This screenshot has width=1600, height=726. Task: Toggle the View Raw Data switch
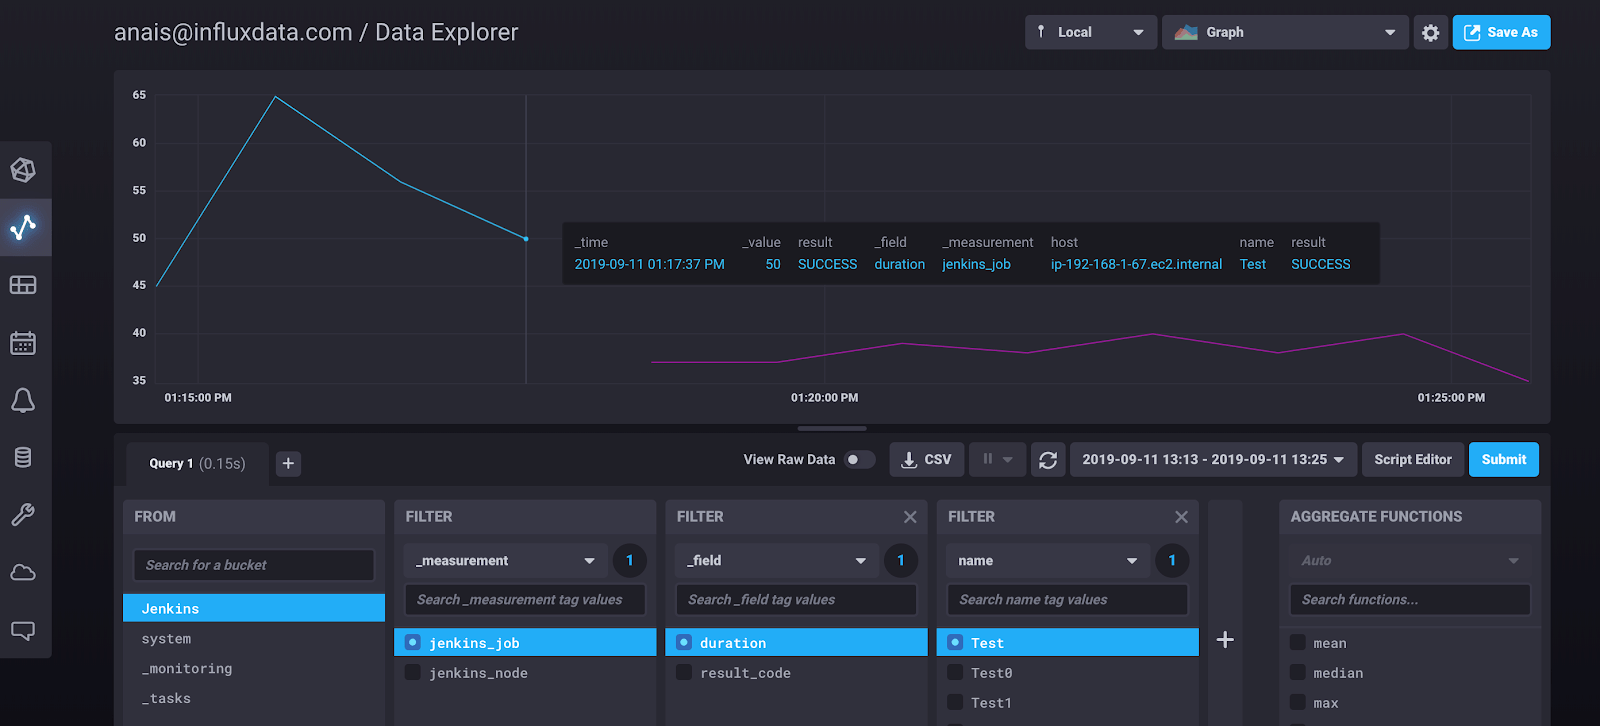tap(859, 460)
